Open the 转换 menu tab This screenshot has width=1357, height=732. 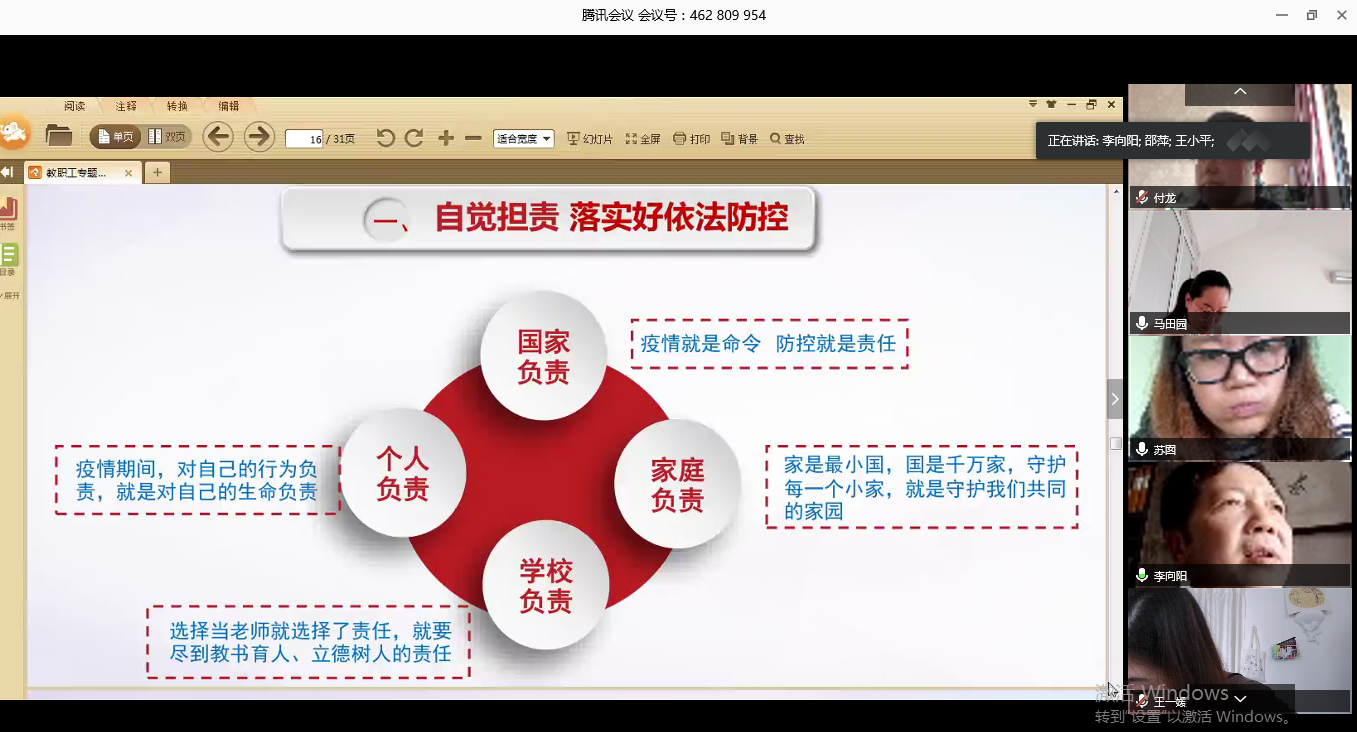pyautogui.click(x=177, y=106)
